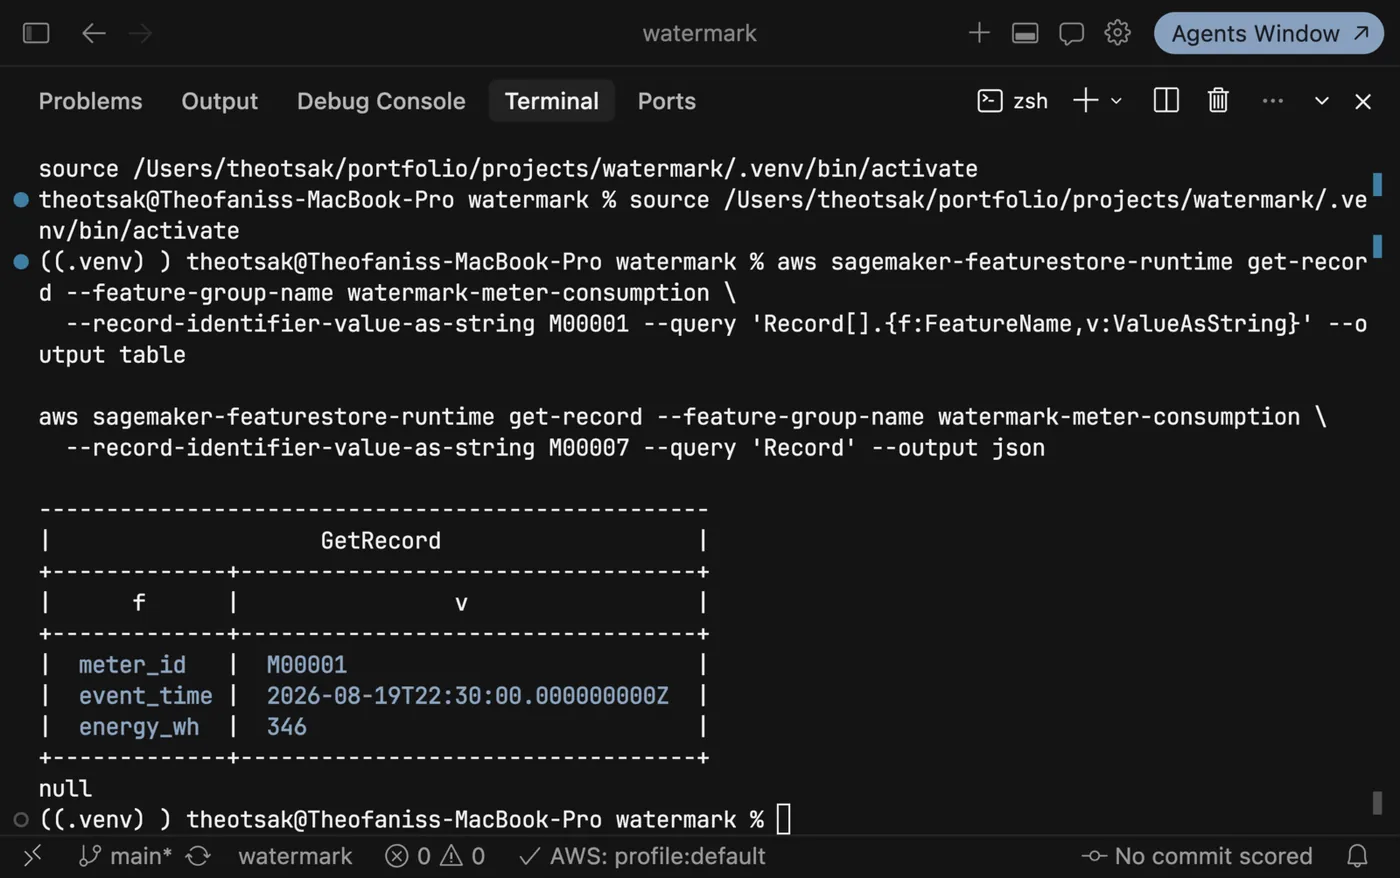Open notifications bell icon
This screenshot has width=1400, height=878.
click(1357, 856)
